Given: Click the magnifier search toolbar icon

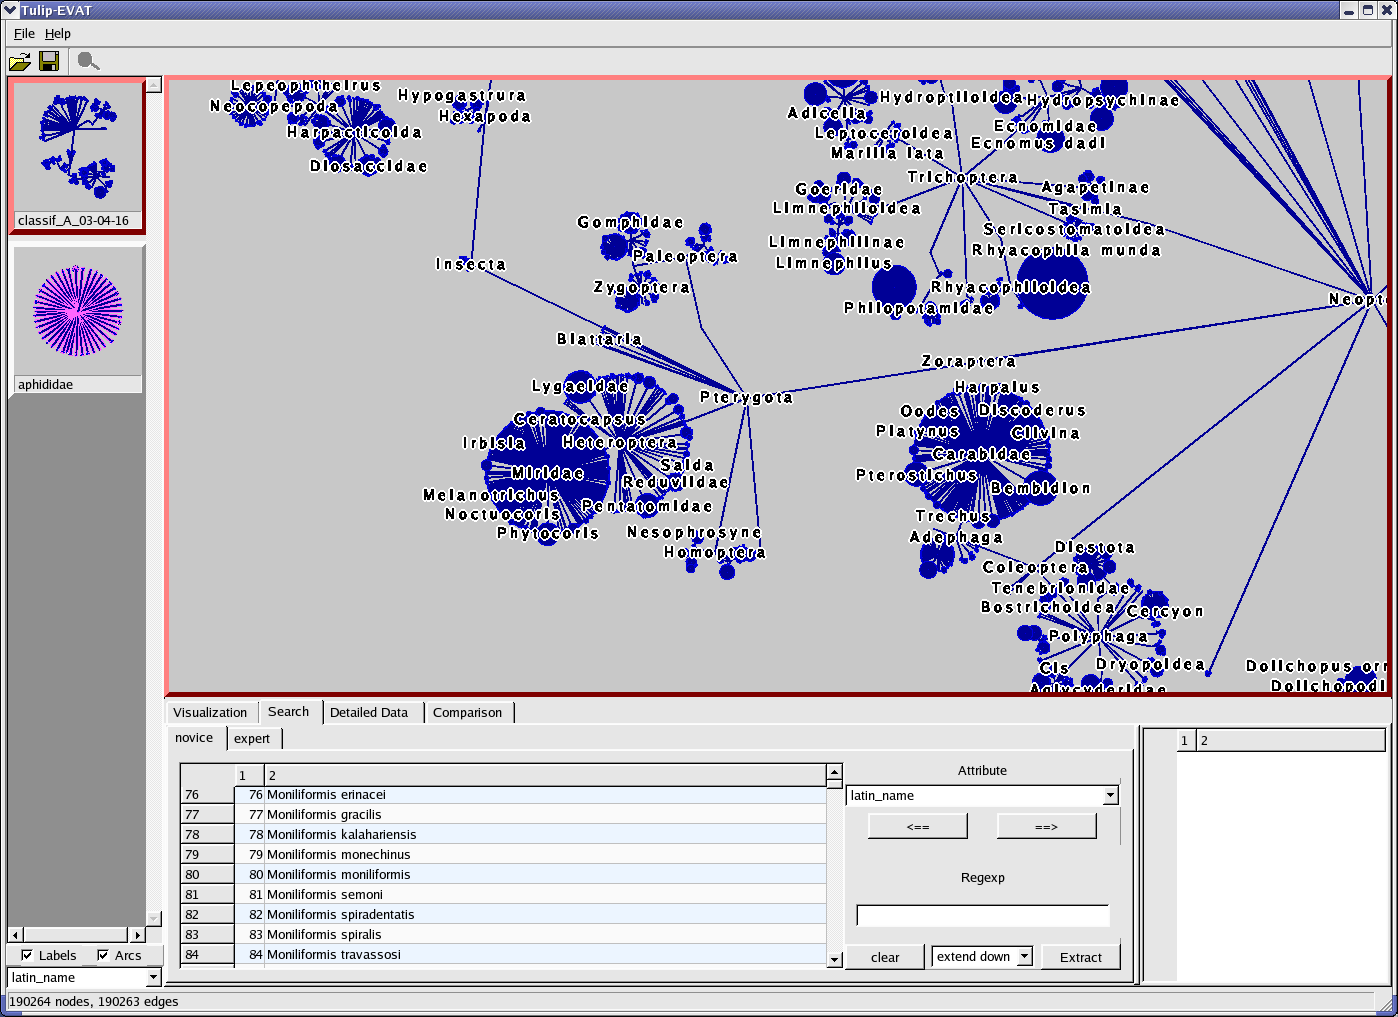Looking at the screenshot, I should tap(88, 62).
